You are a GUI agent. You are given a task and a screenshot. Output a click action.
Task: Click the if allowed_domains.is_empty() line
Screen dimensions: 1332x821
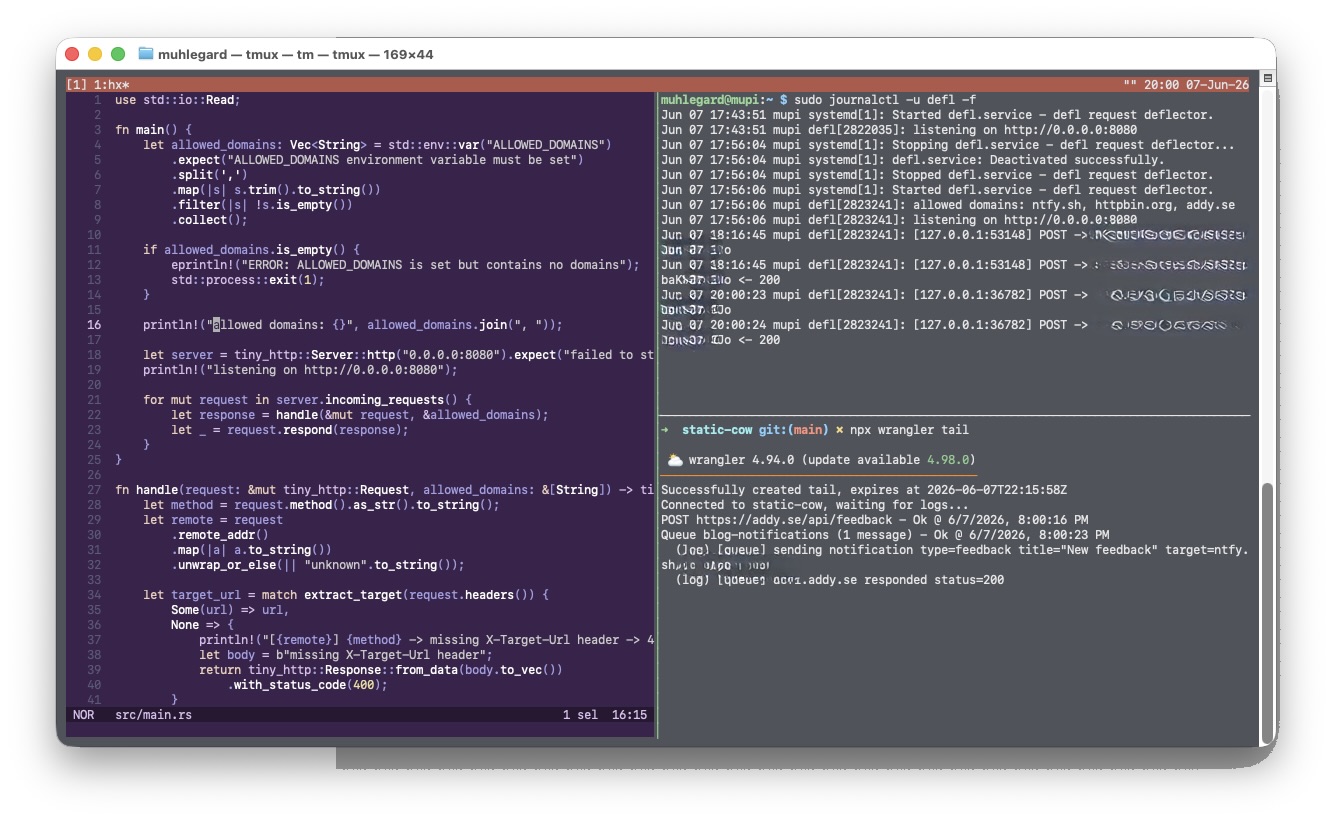251,250
